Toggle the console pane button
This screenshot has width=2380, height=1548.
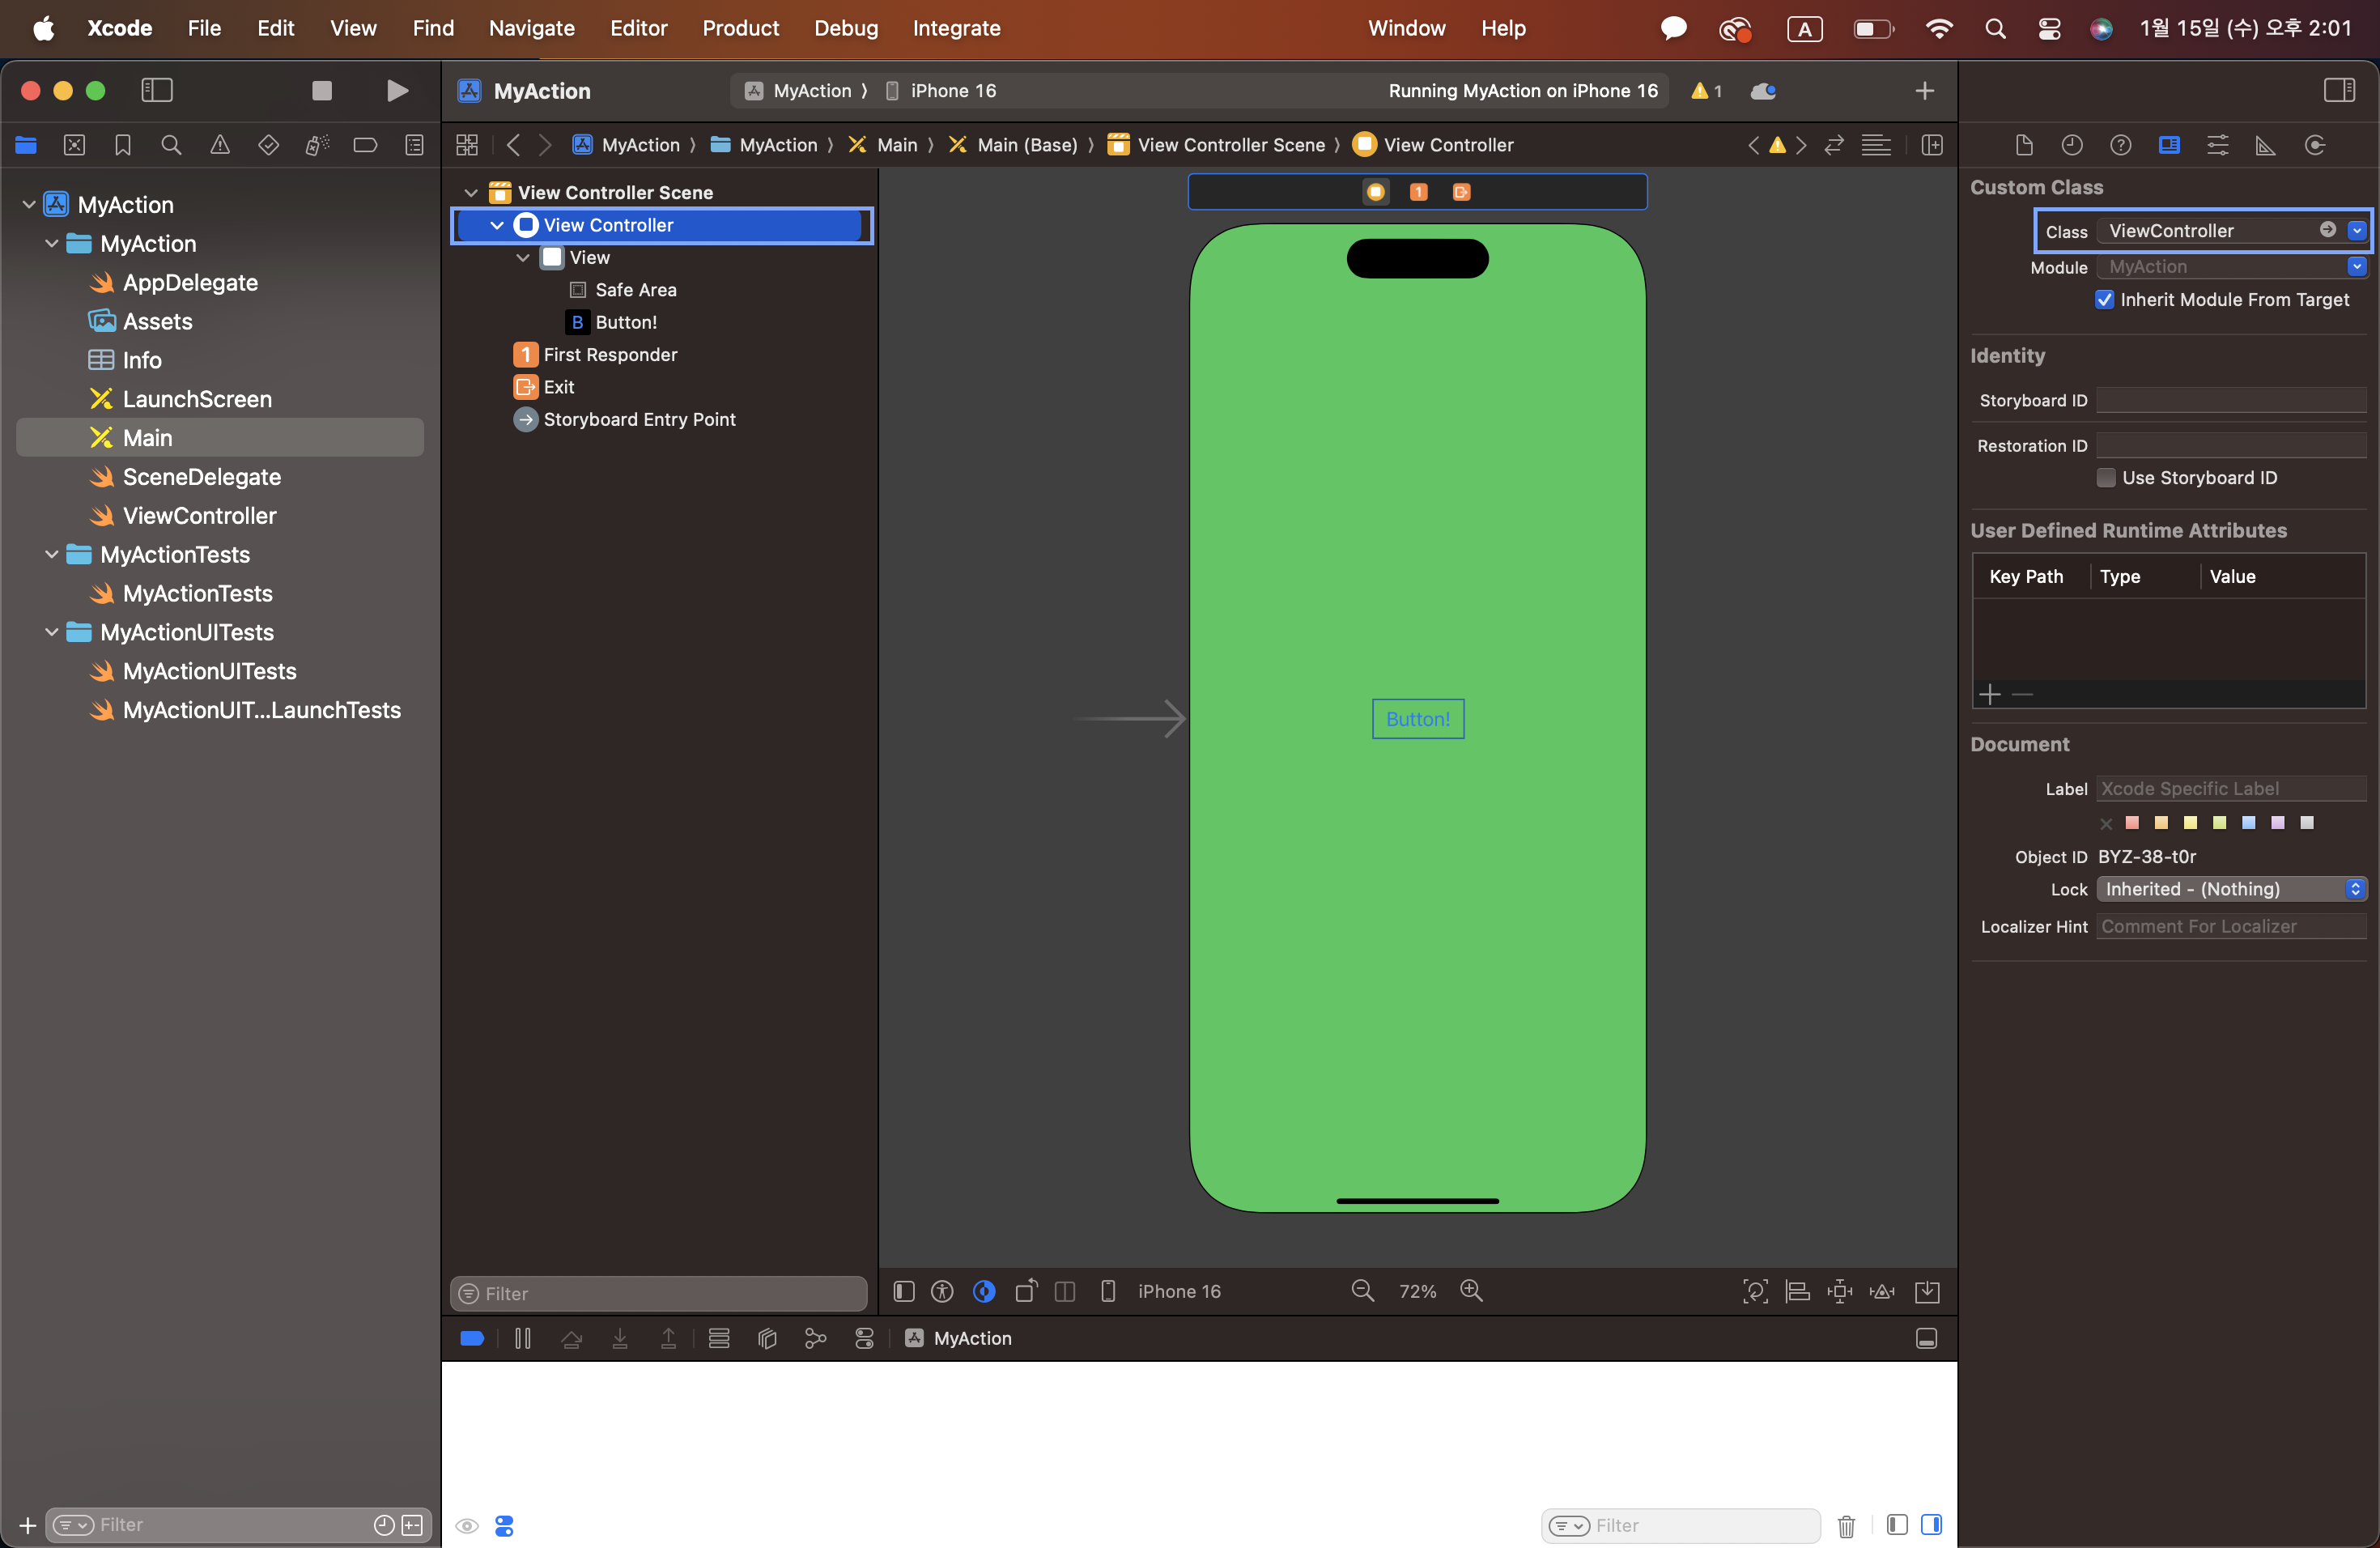1931,1525
